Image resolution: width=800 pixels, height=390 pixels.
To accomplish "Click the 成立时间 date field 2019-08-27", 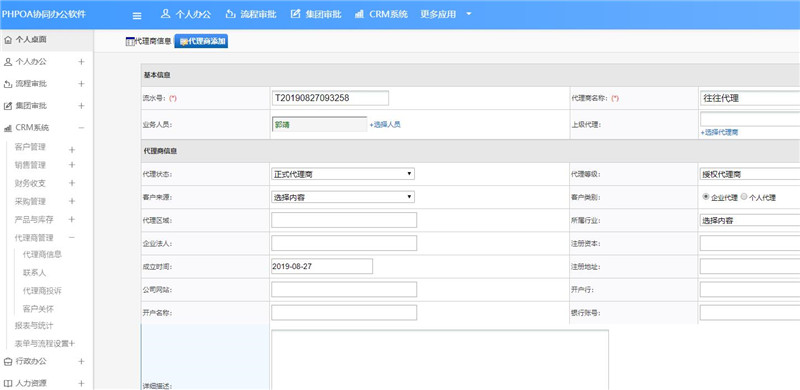I will click(x=322, y=266).
